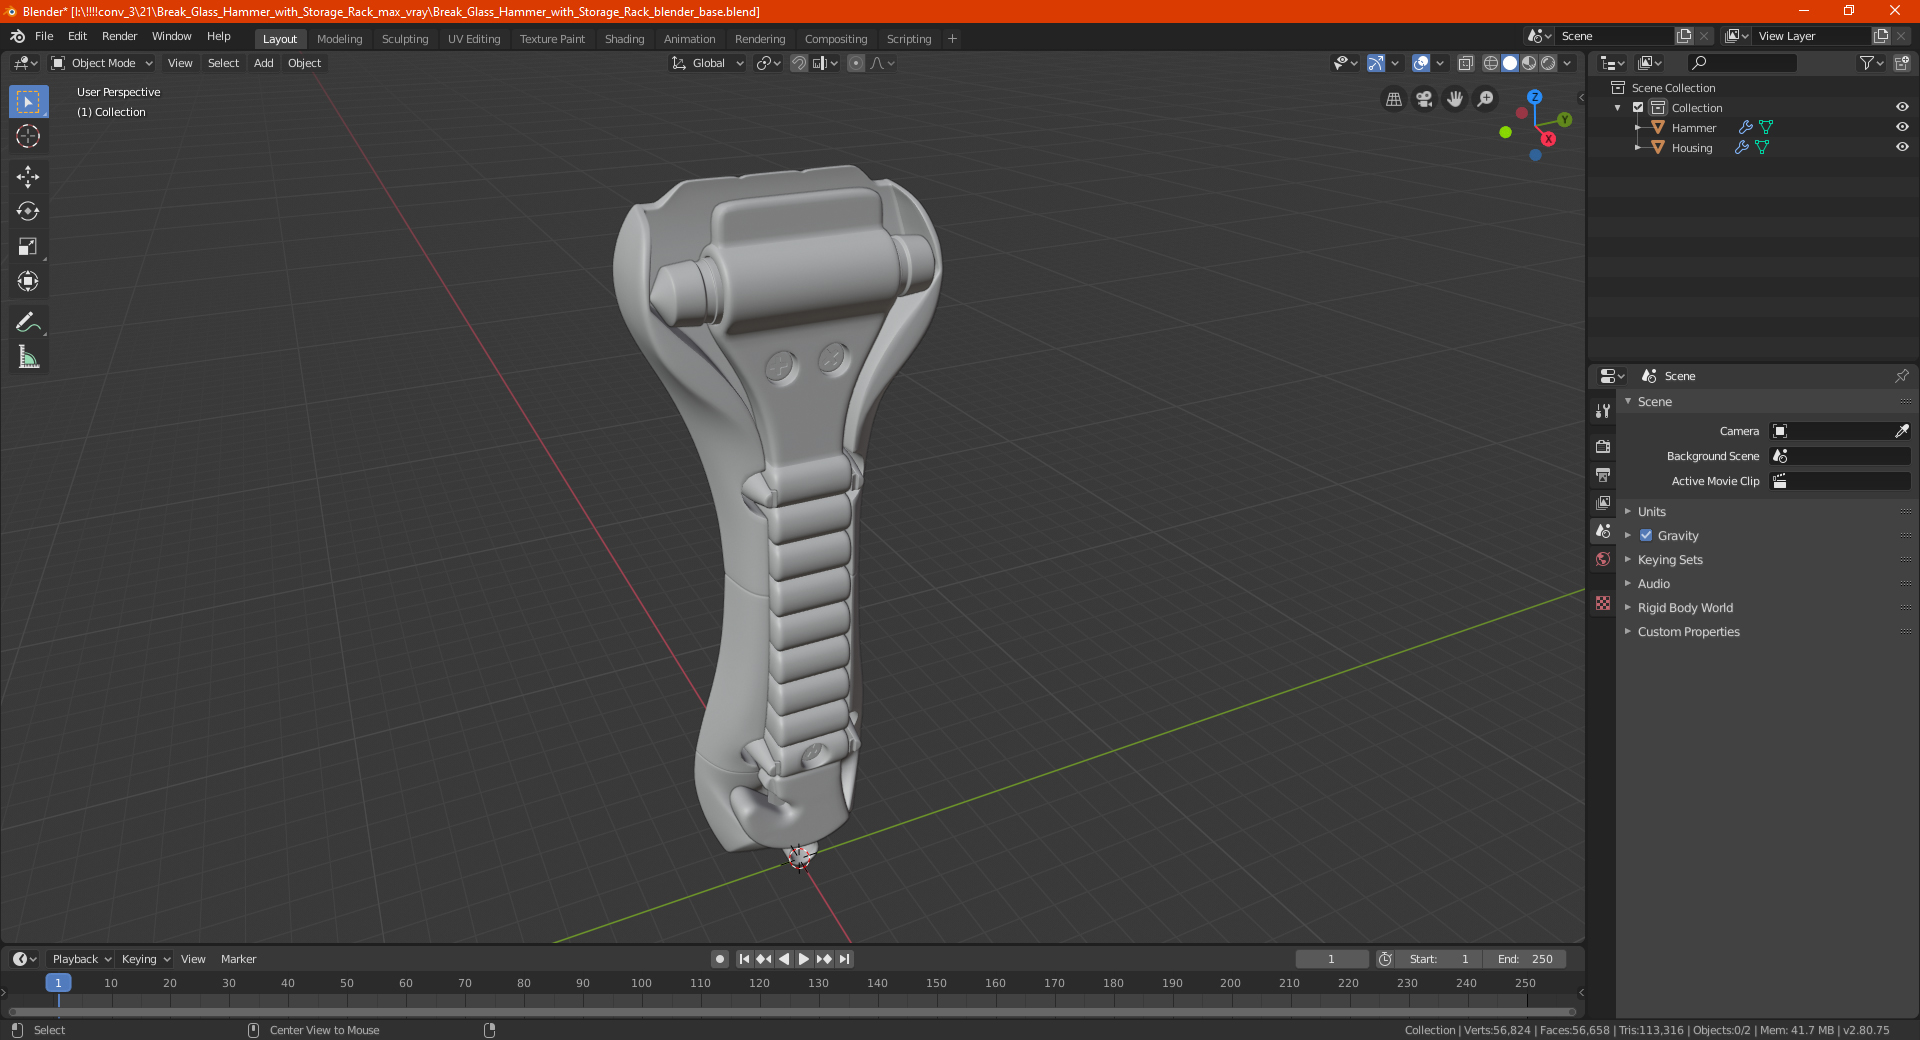This screenshot has height=1040, width=1920.
Task: Switch to the Sculpting workspace tab
Action: [x=405, y=39]
